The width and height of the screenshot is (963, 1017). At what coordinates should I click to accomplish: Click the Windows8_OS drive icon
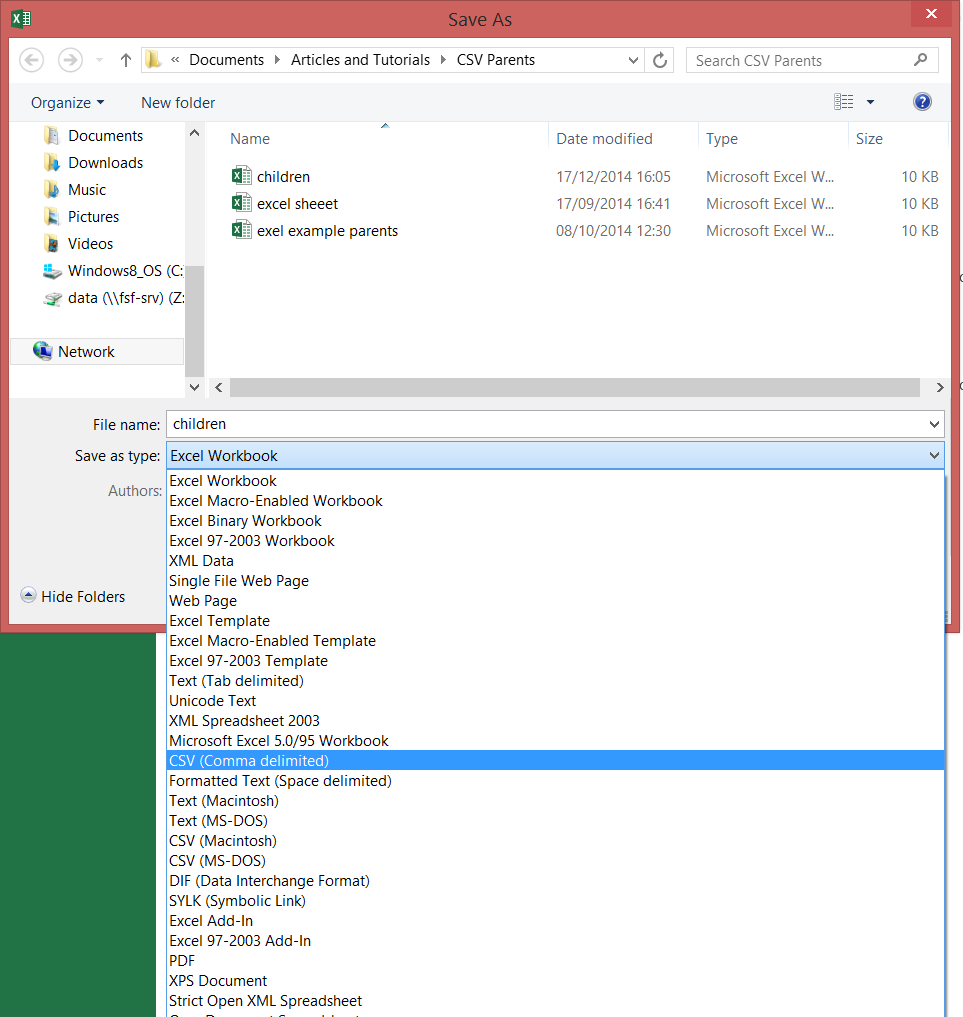[x=52, y=271]
